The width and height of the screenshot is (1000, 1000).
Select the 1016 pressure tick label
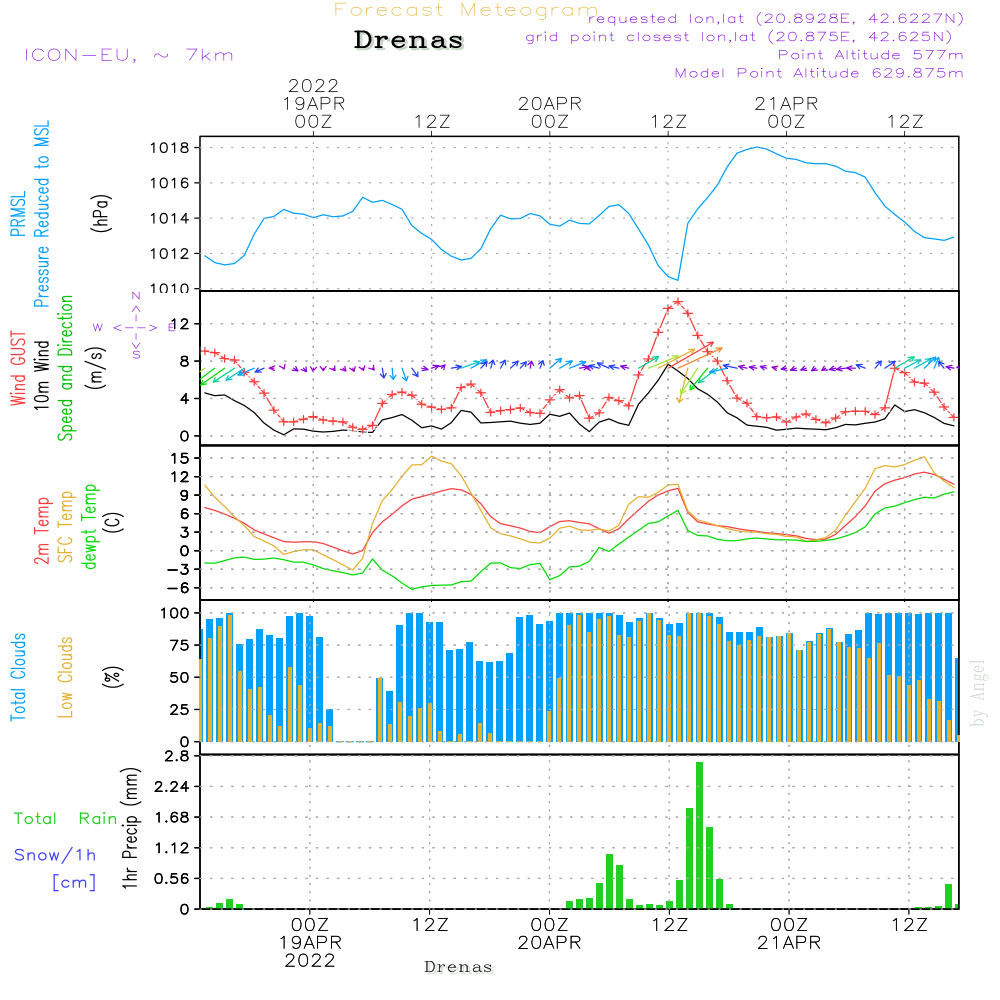point(170,184)
